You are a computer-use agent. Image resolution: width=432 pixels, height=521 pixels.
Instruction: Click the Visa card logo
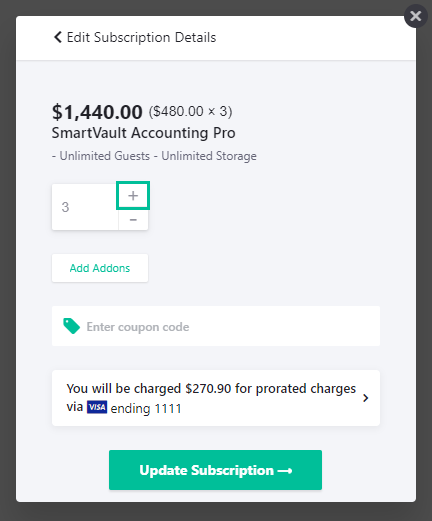click(97, 407)
